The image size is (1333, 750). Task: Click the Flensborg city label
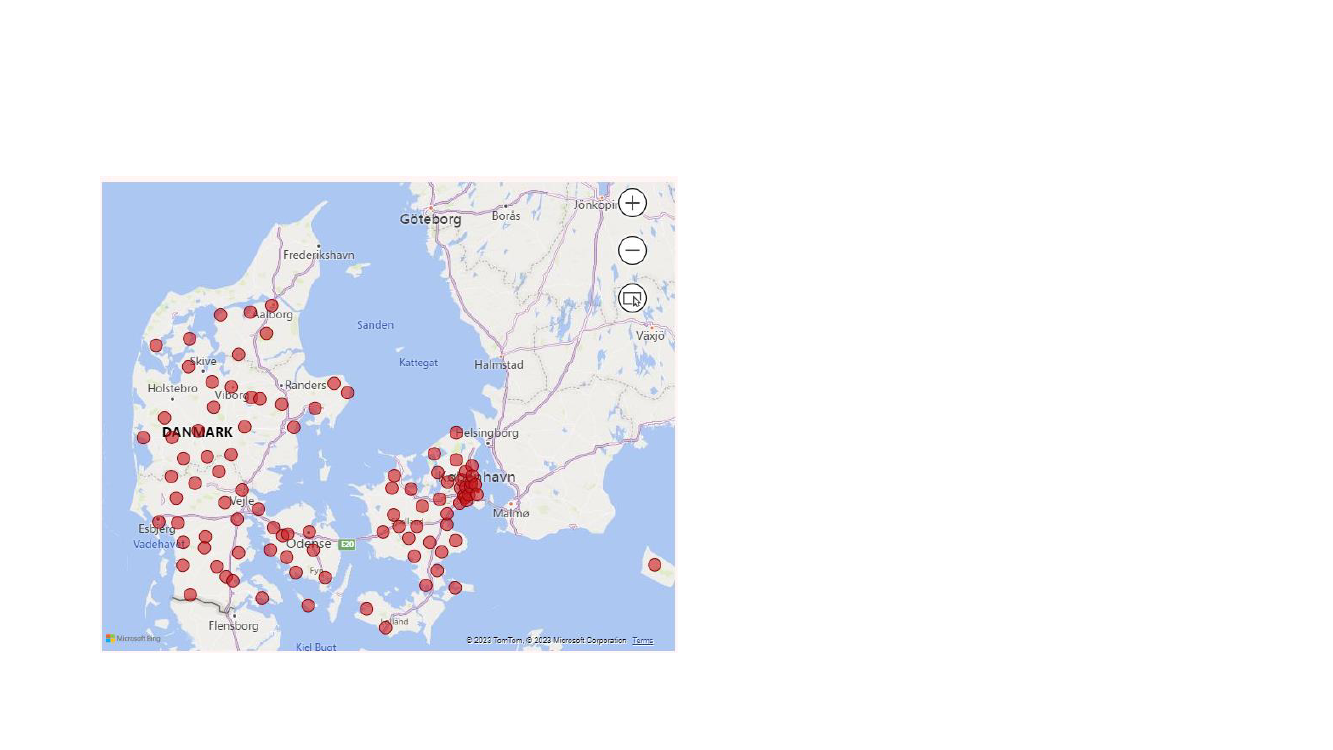(x=233, y=626)
